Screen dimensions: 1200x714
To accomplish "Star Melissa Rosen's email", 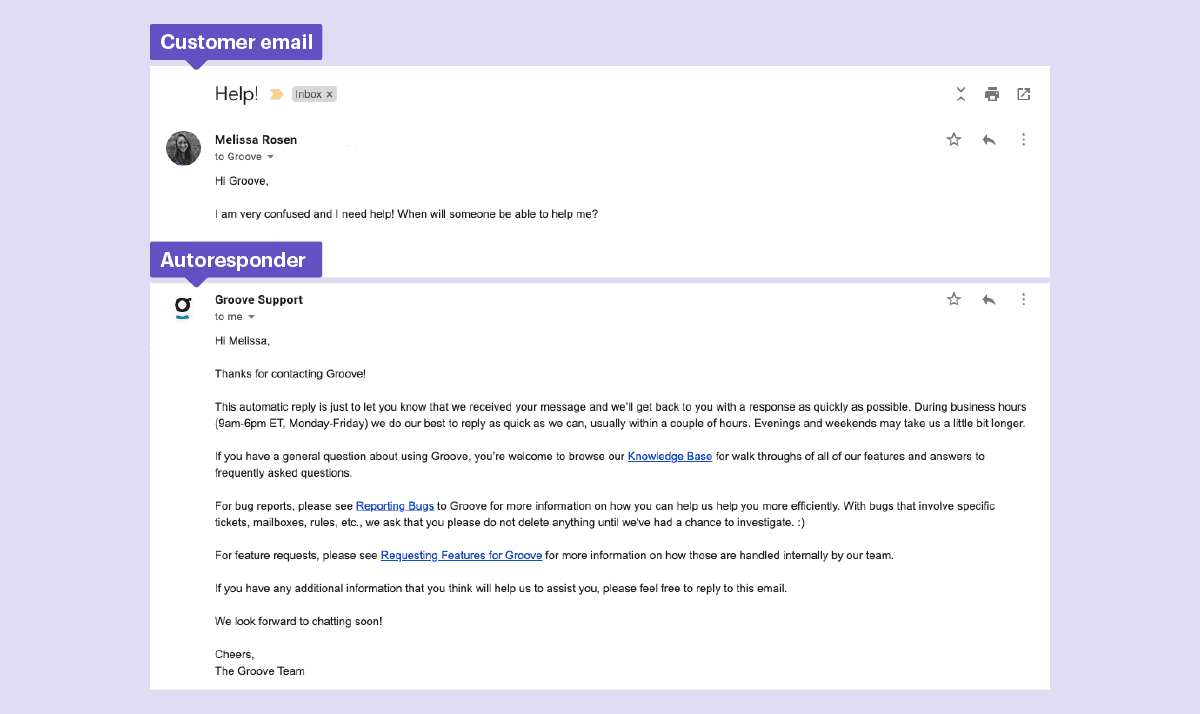I will point(953,139).
